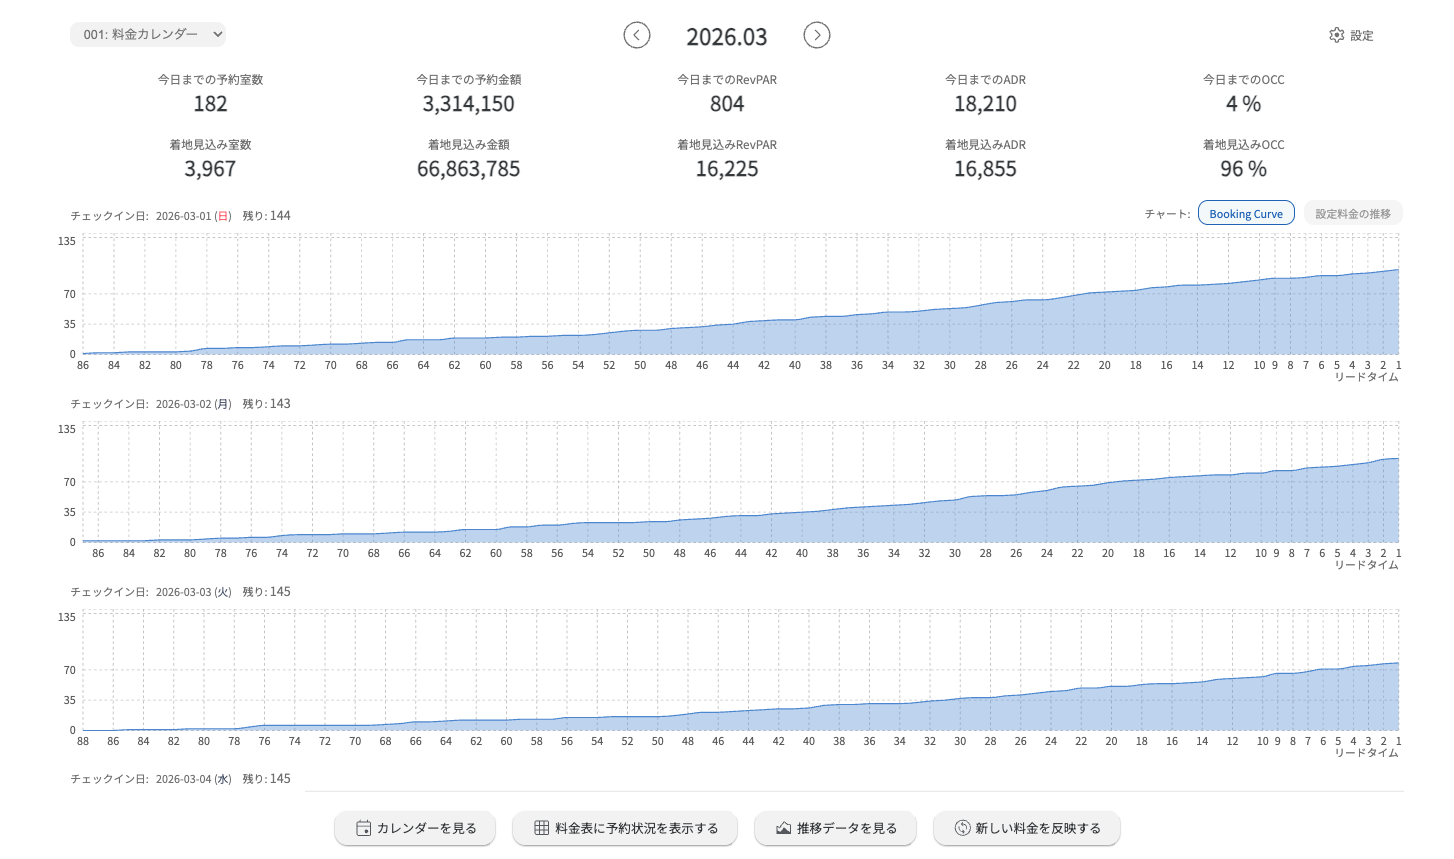Click the 2026-03-01 check-in date label

pos(183,216)
